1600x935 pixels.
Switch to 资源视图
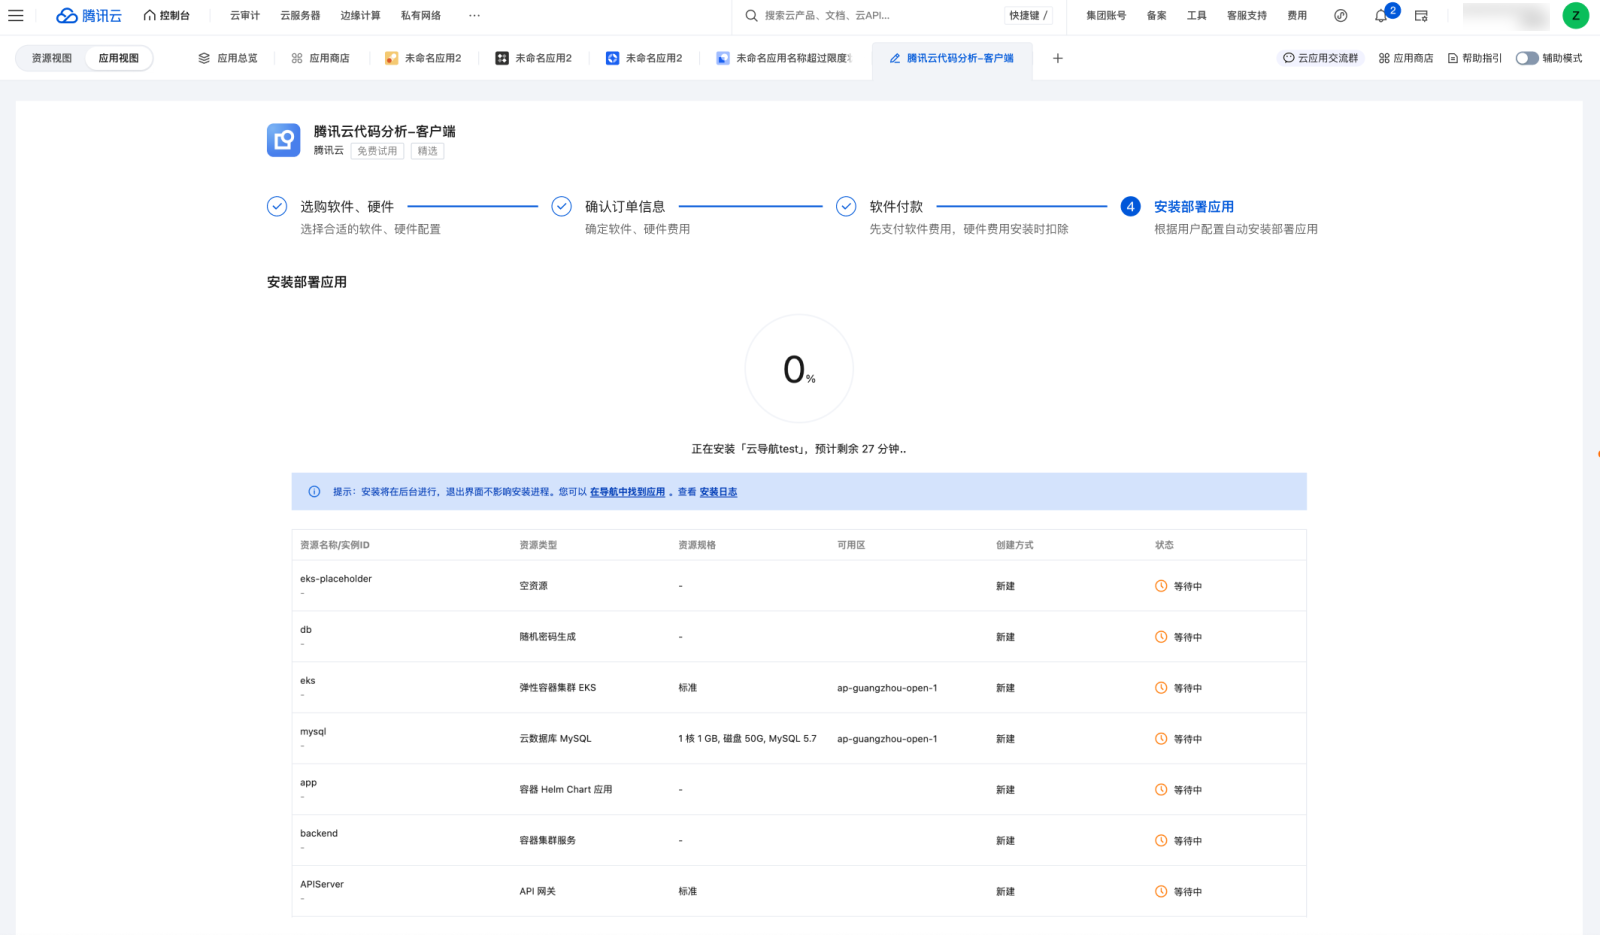pyautogui.click(x=52, y=58)
